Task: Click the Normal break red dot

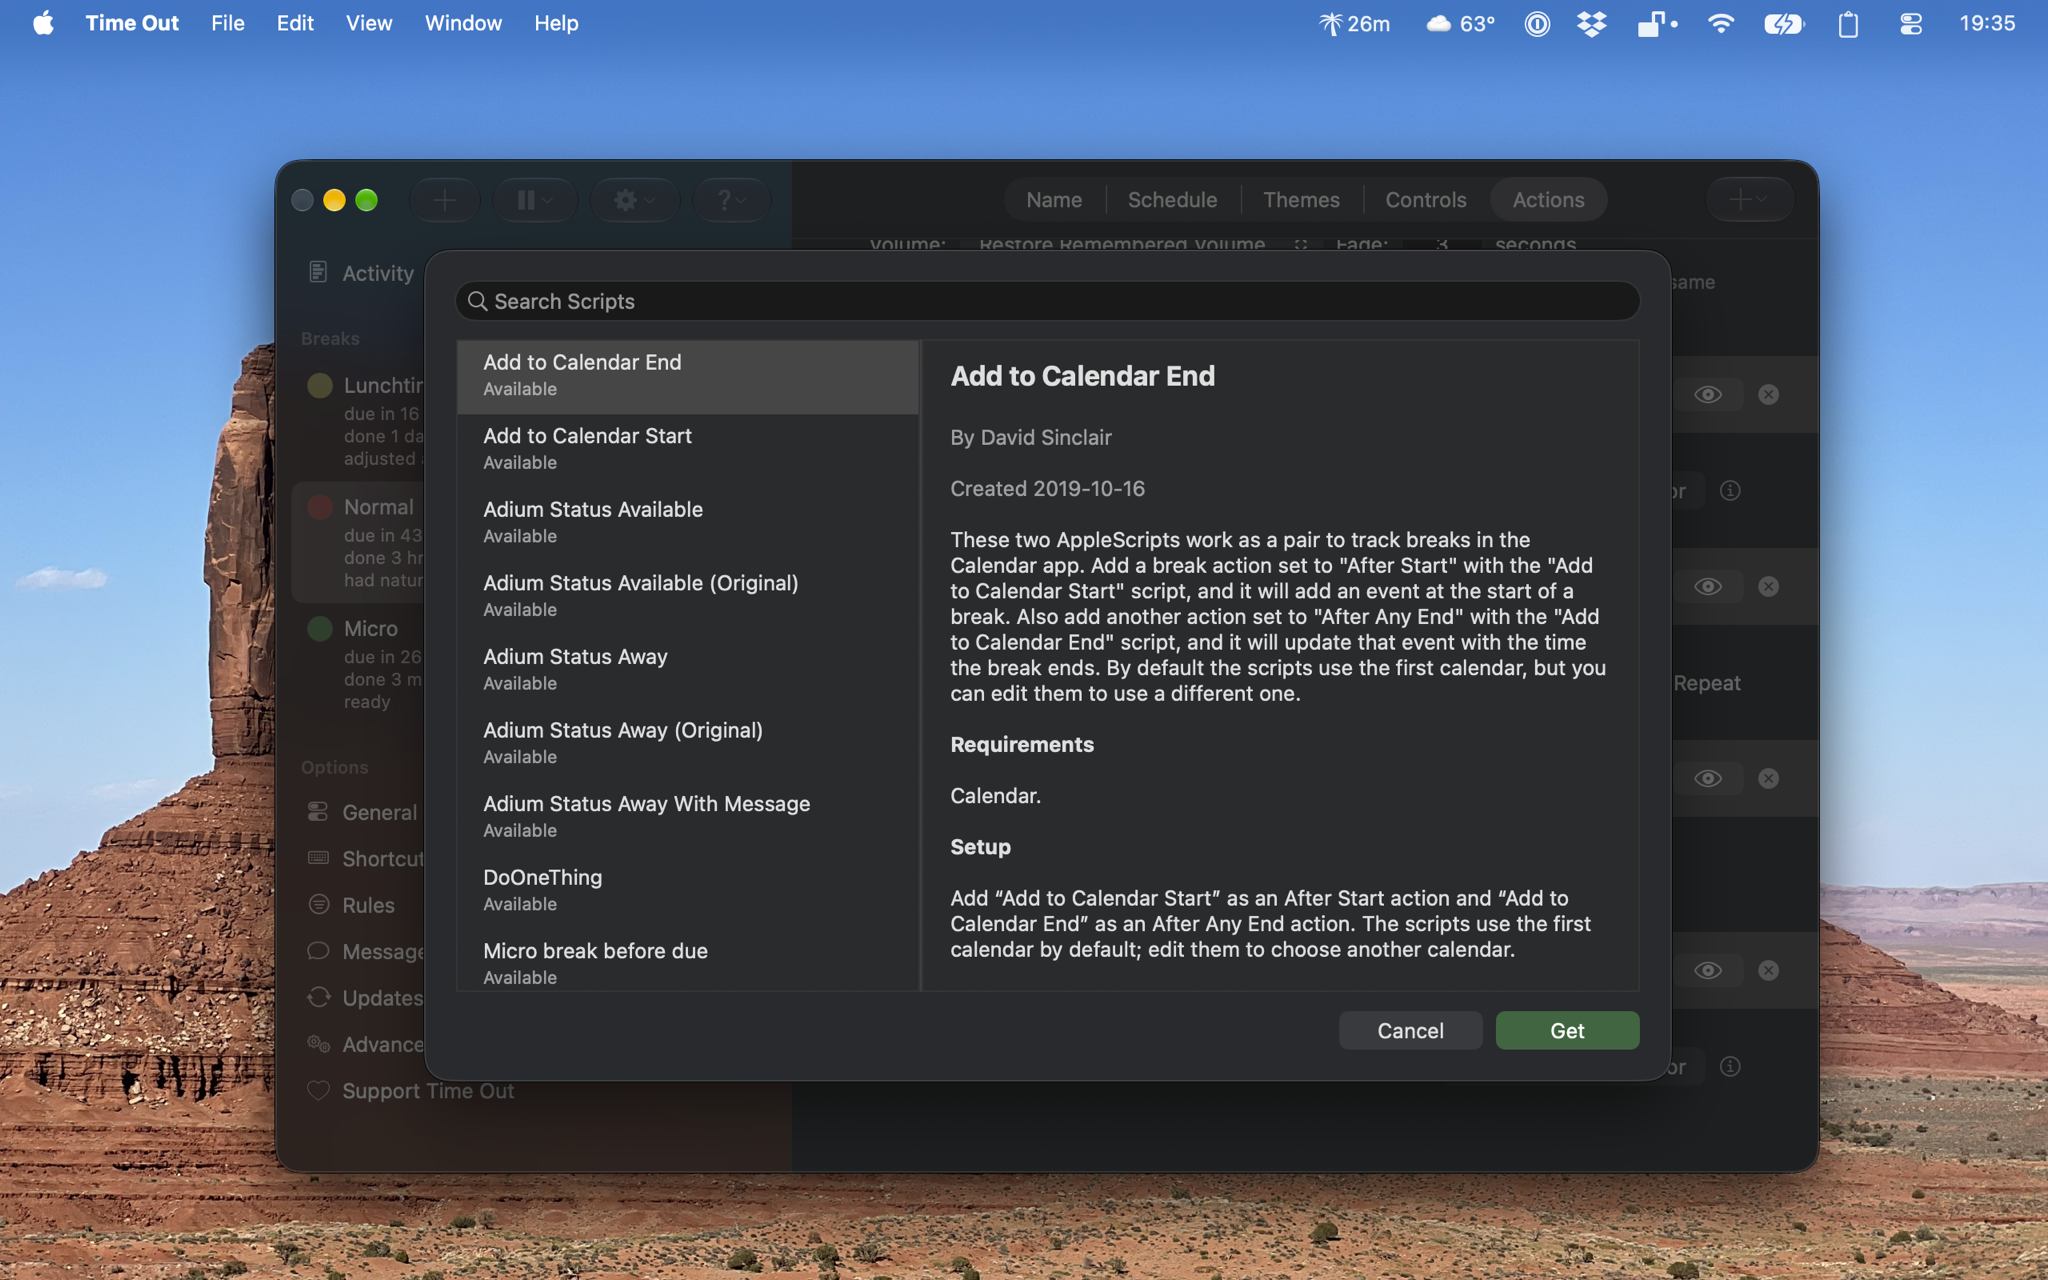Action: pyautogui.click(x=320, y=507)
